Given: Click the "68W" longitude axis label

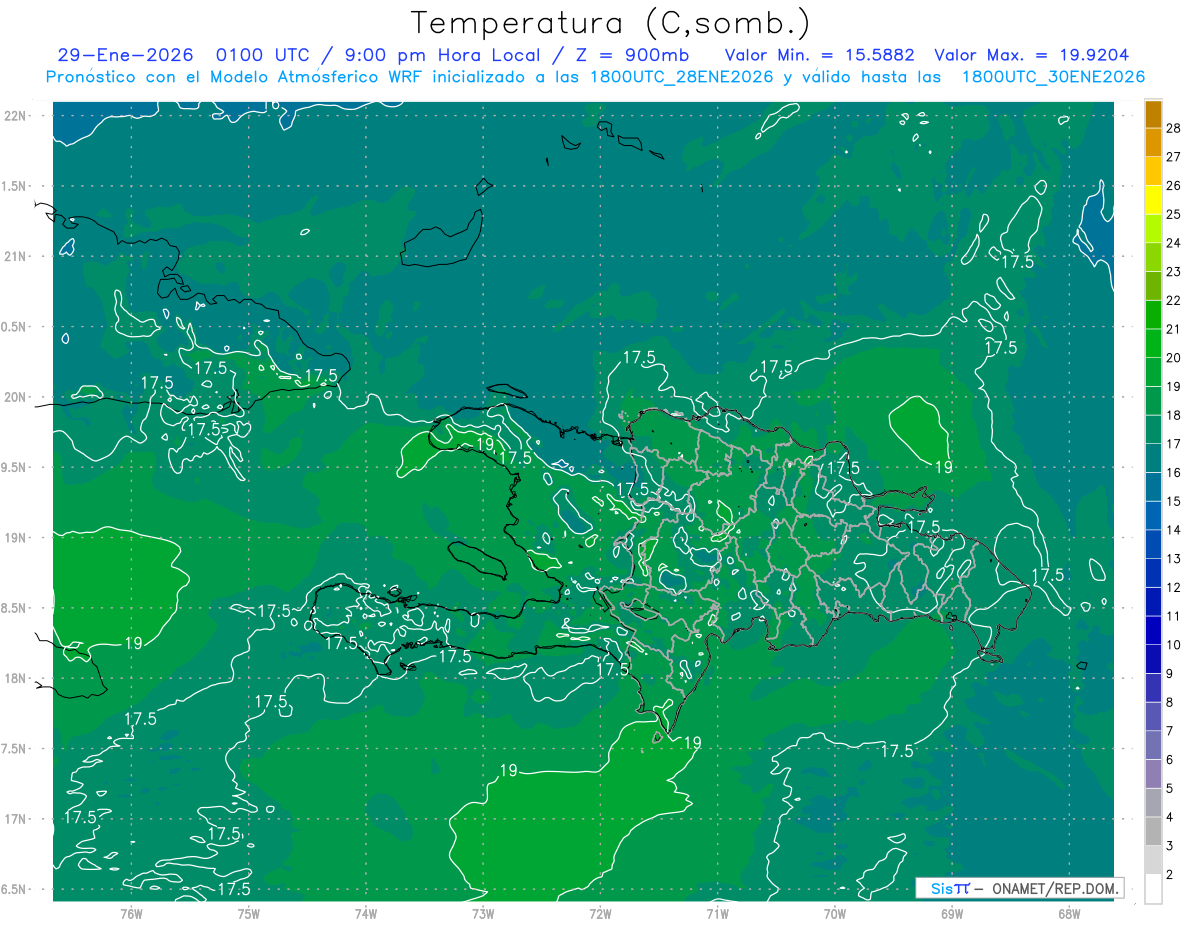Looking at the screenshot, I should [1069, 914].
